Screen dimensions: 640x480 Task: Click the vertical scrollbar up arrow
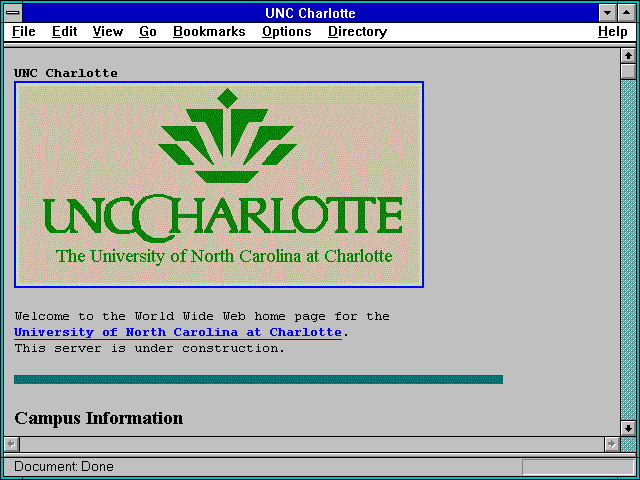click(628, 56)
